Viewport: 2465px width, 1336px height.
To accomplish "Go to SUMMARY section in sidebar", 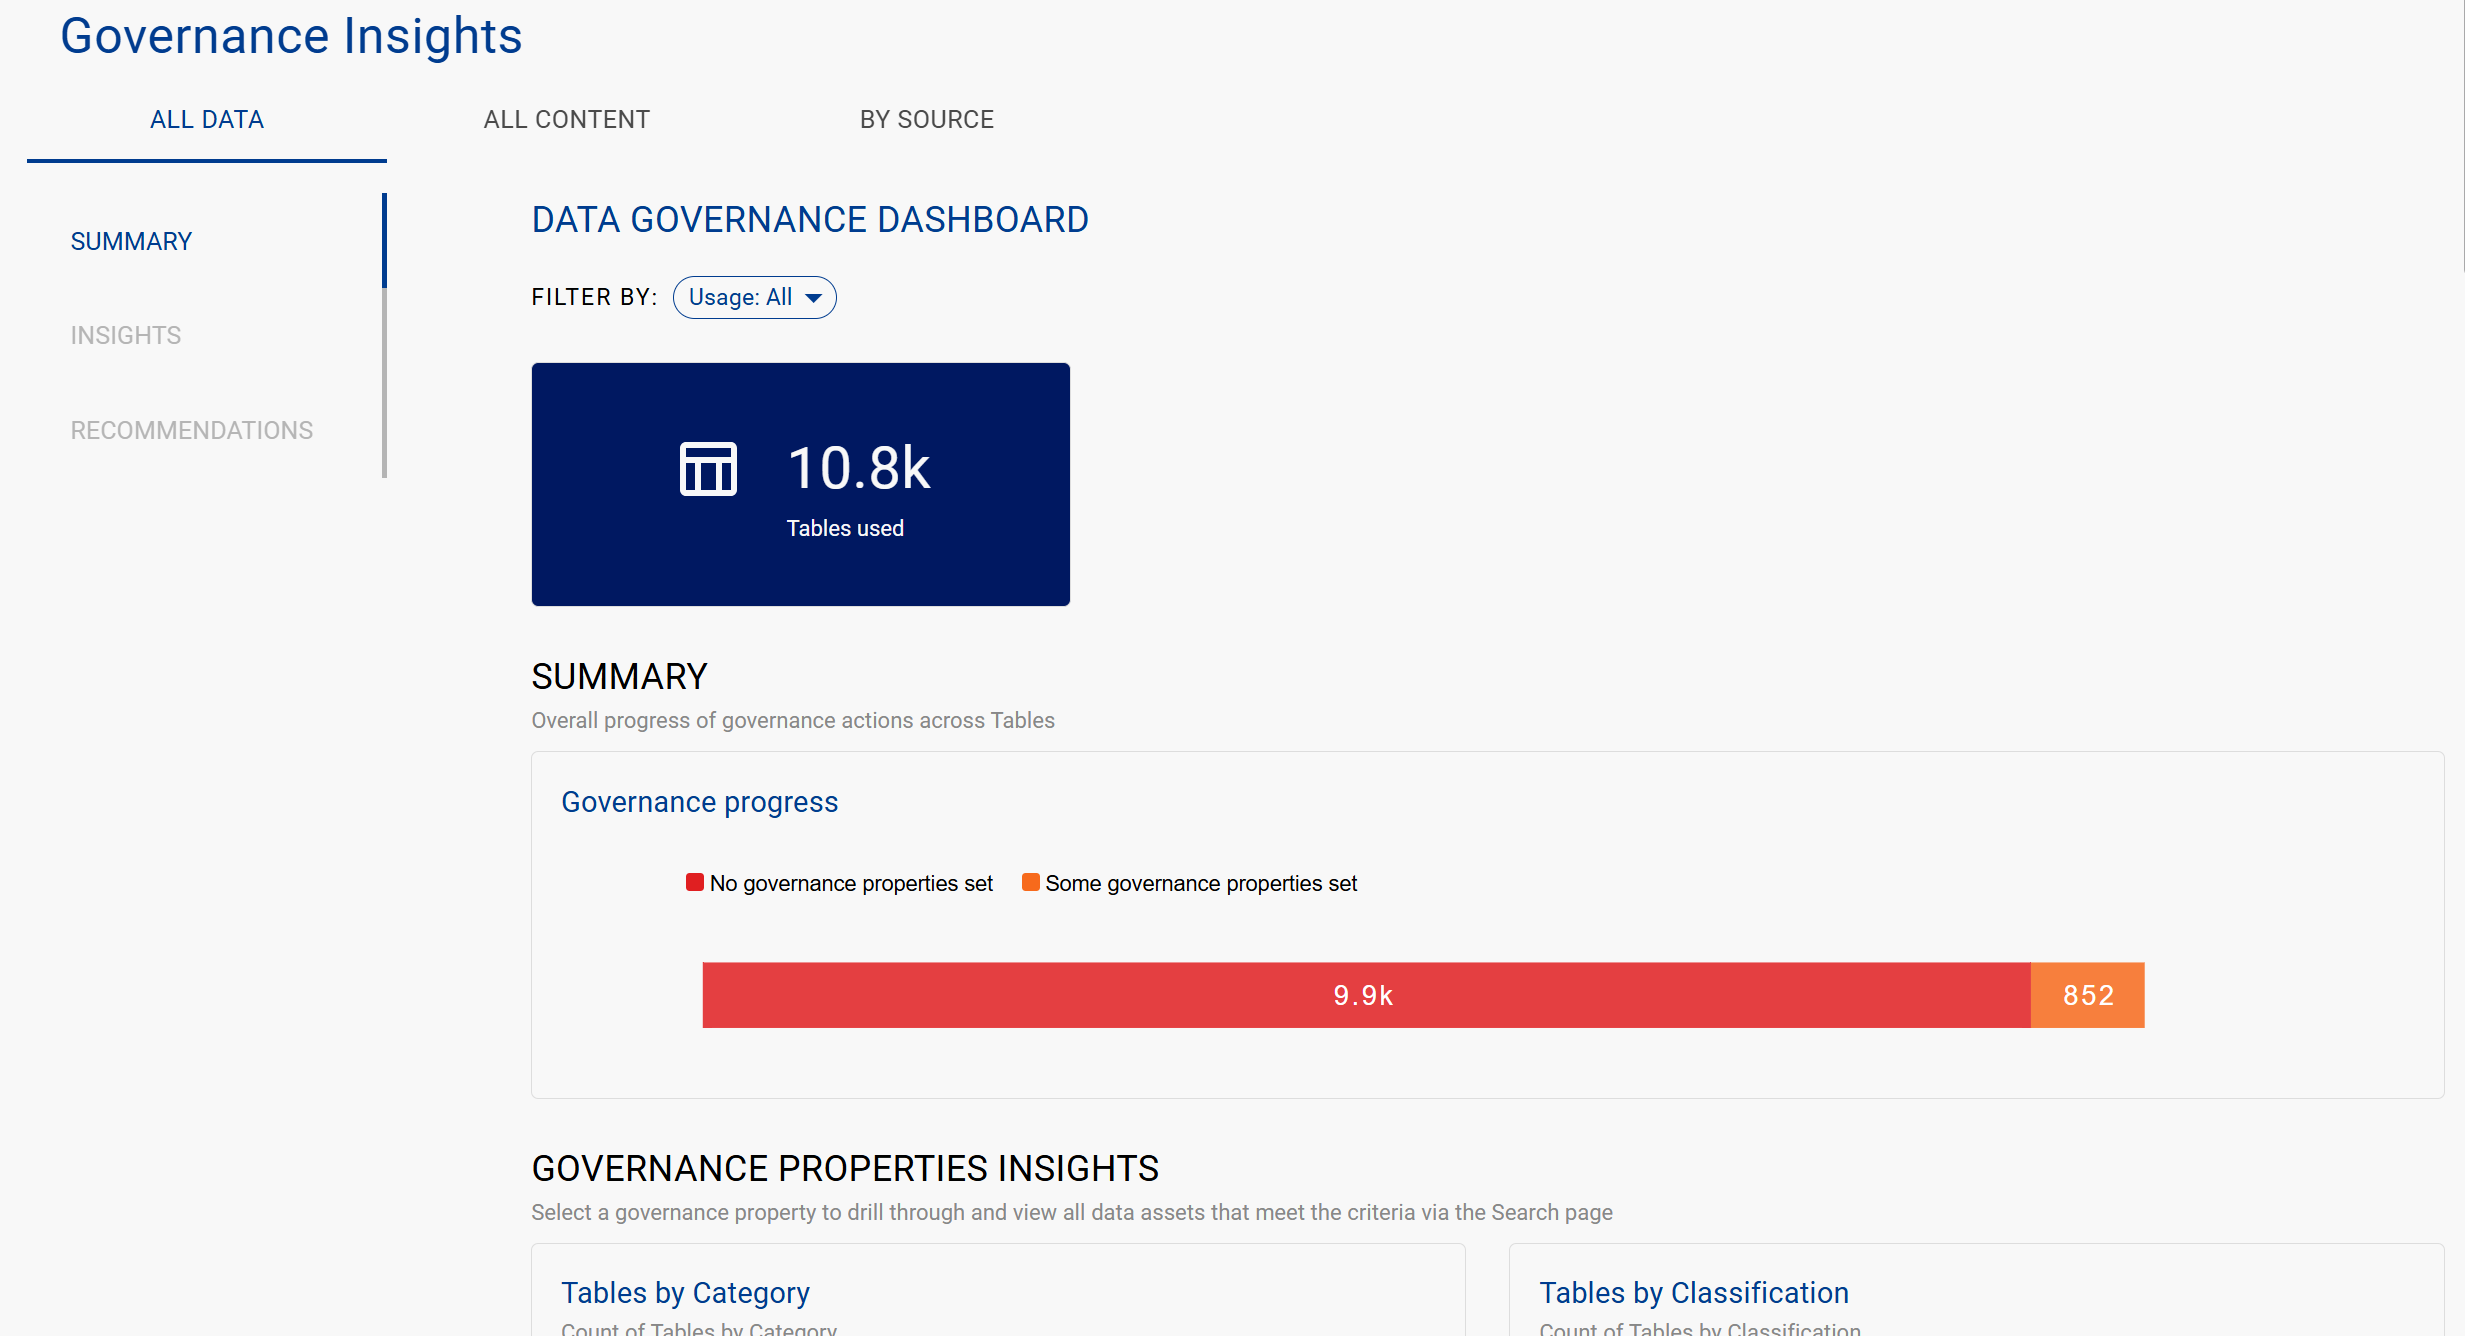I will click(x=131, y=242).
